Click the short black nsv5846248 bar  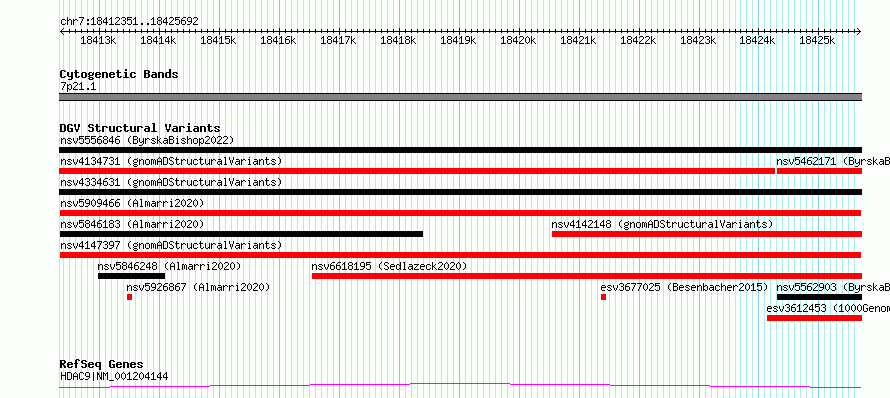click(x=131, y=276)
